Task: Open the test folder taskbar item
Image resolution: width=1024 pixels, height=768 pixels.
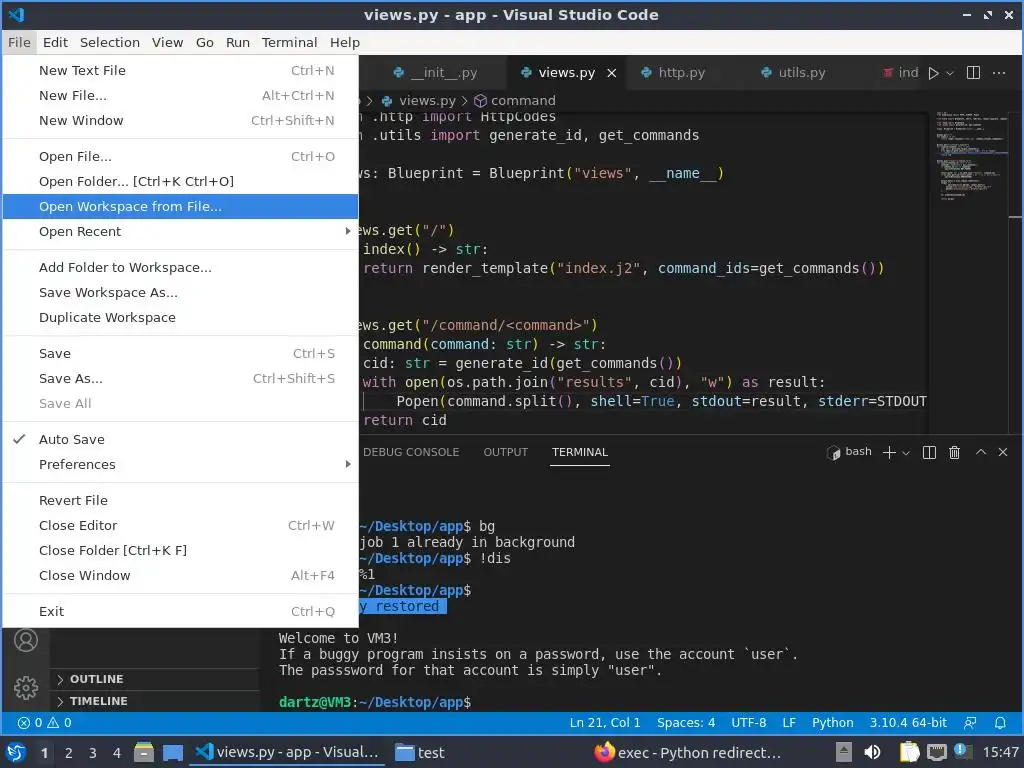Action: (x=421, y=753)
